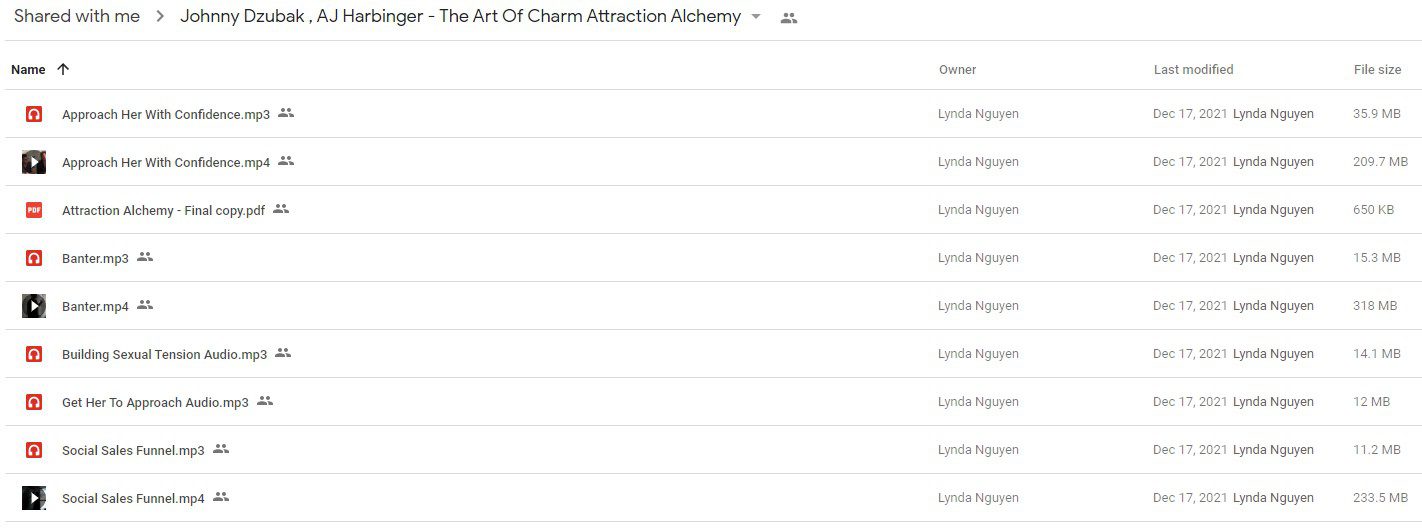Toggle sort direction arrow next to Name

point(63,69)
